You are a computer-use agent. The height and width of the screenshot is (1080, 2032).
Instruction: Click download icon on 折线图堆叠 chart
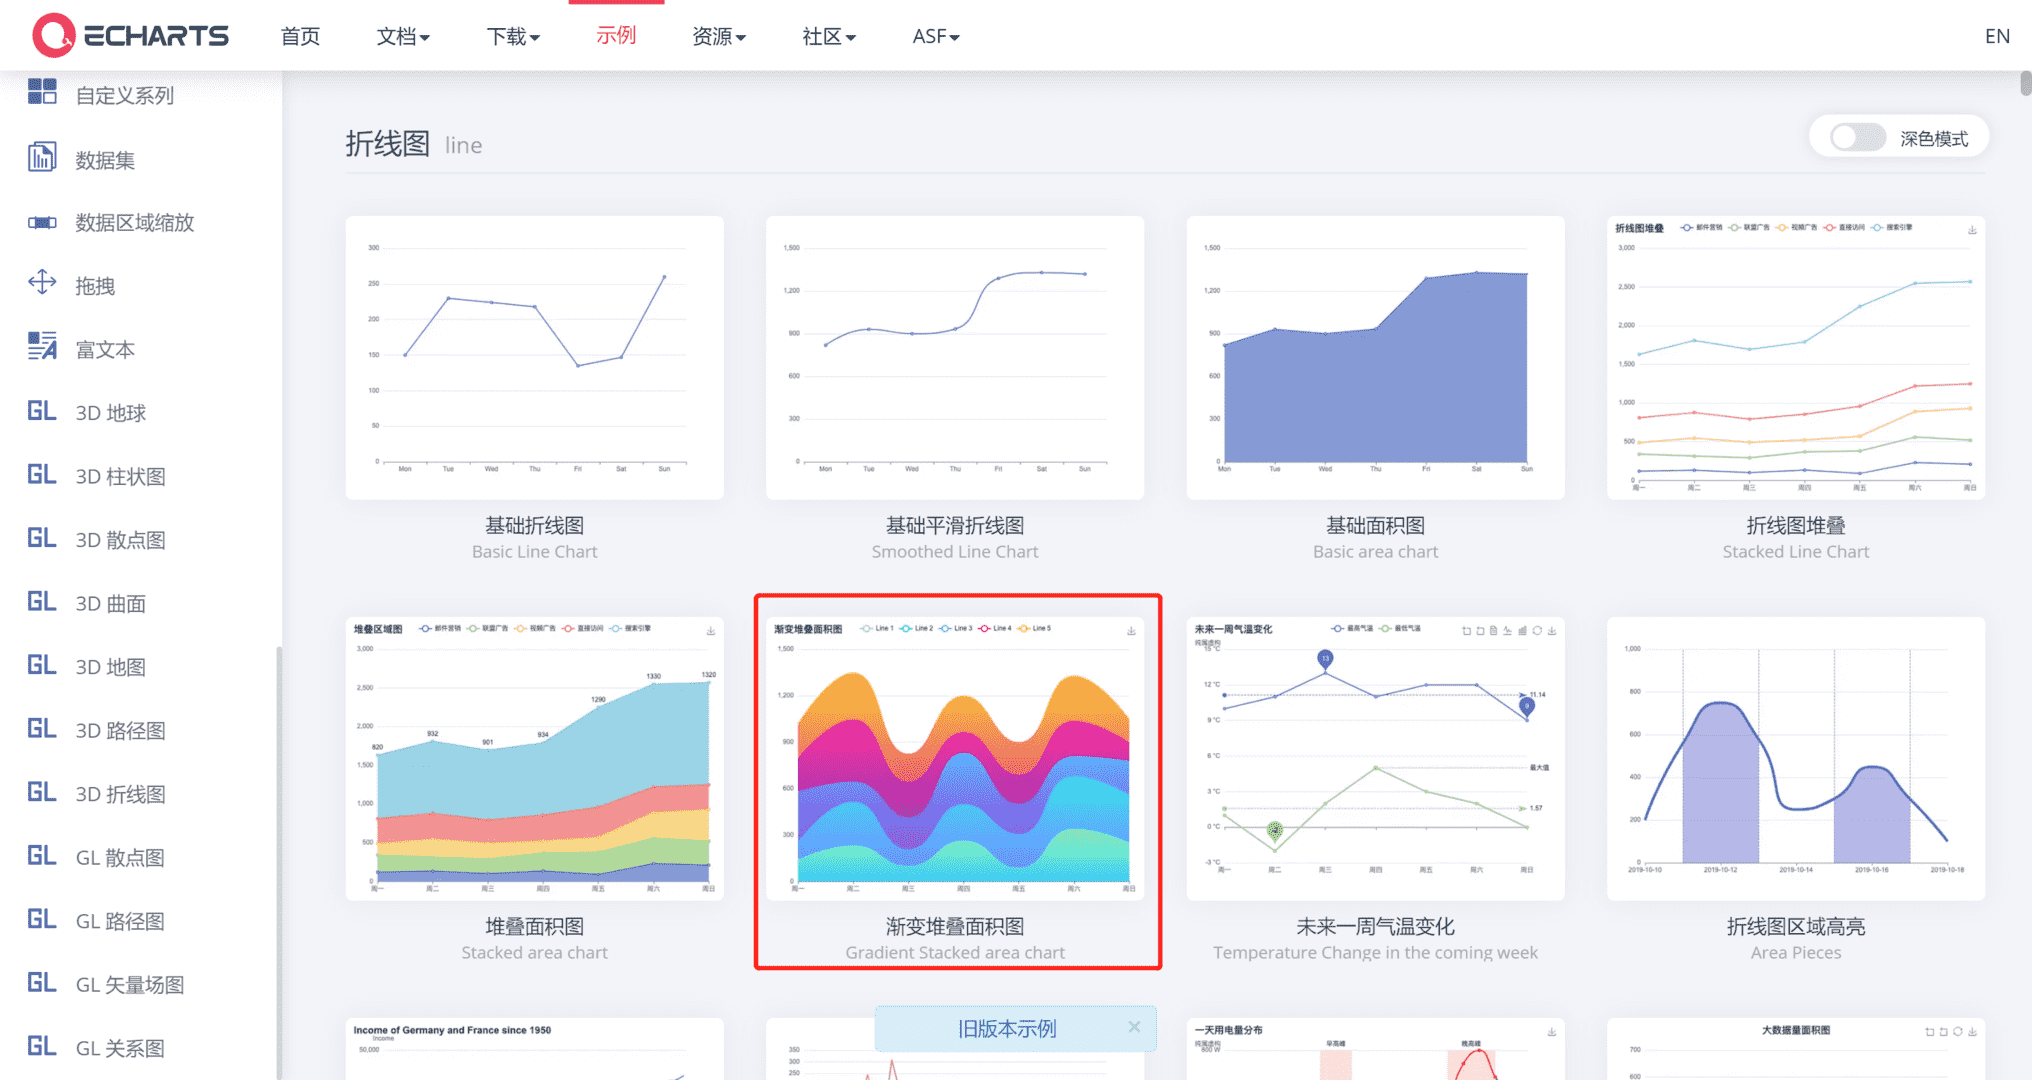click(1972, 230)
